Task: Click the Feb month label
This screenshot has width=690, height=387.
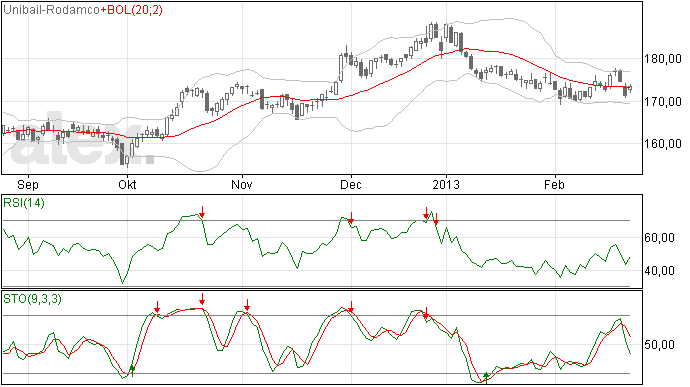Action: (x=554, y=184)
